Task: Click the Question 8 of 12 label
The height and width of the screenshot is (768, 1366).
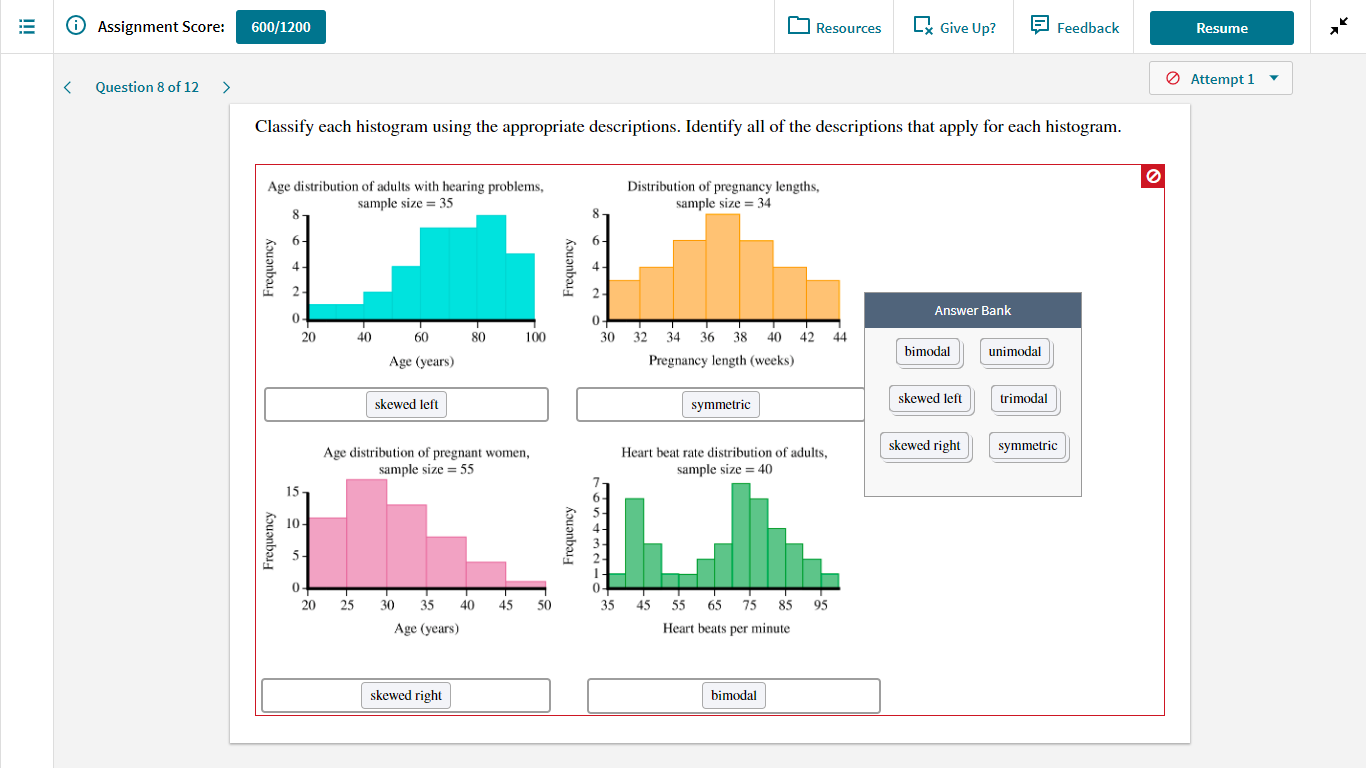Action: click(147, 87)
